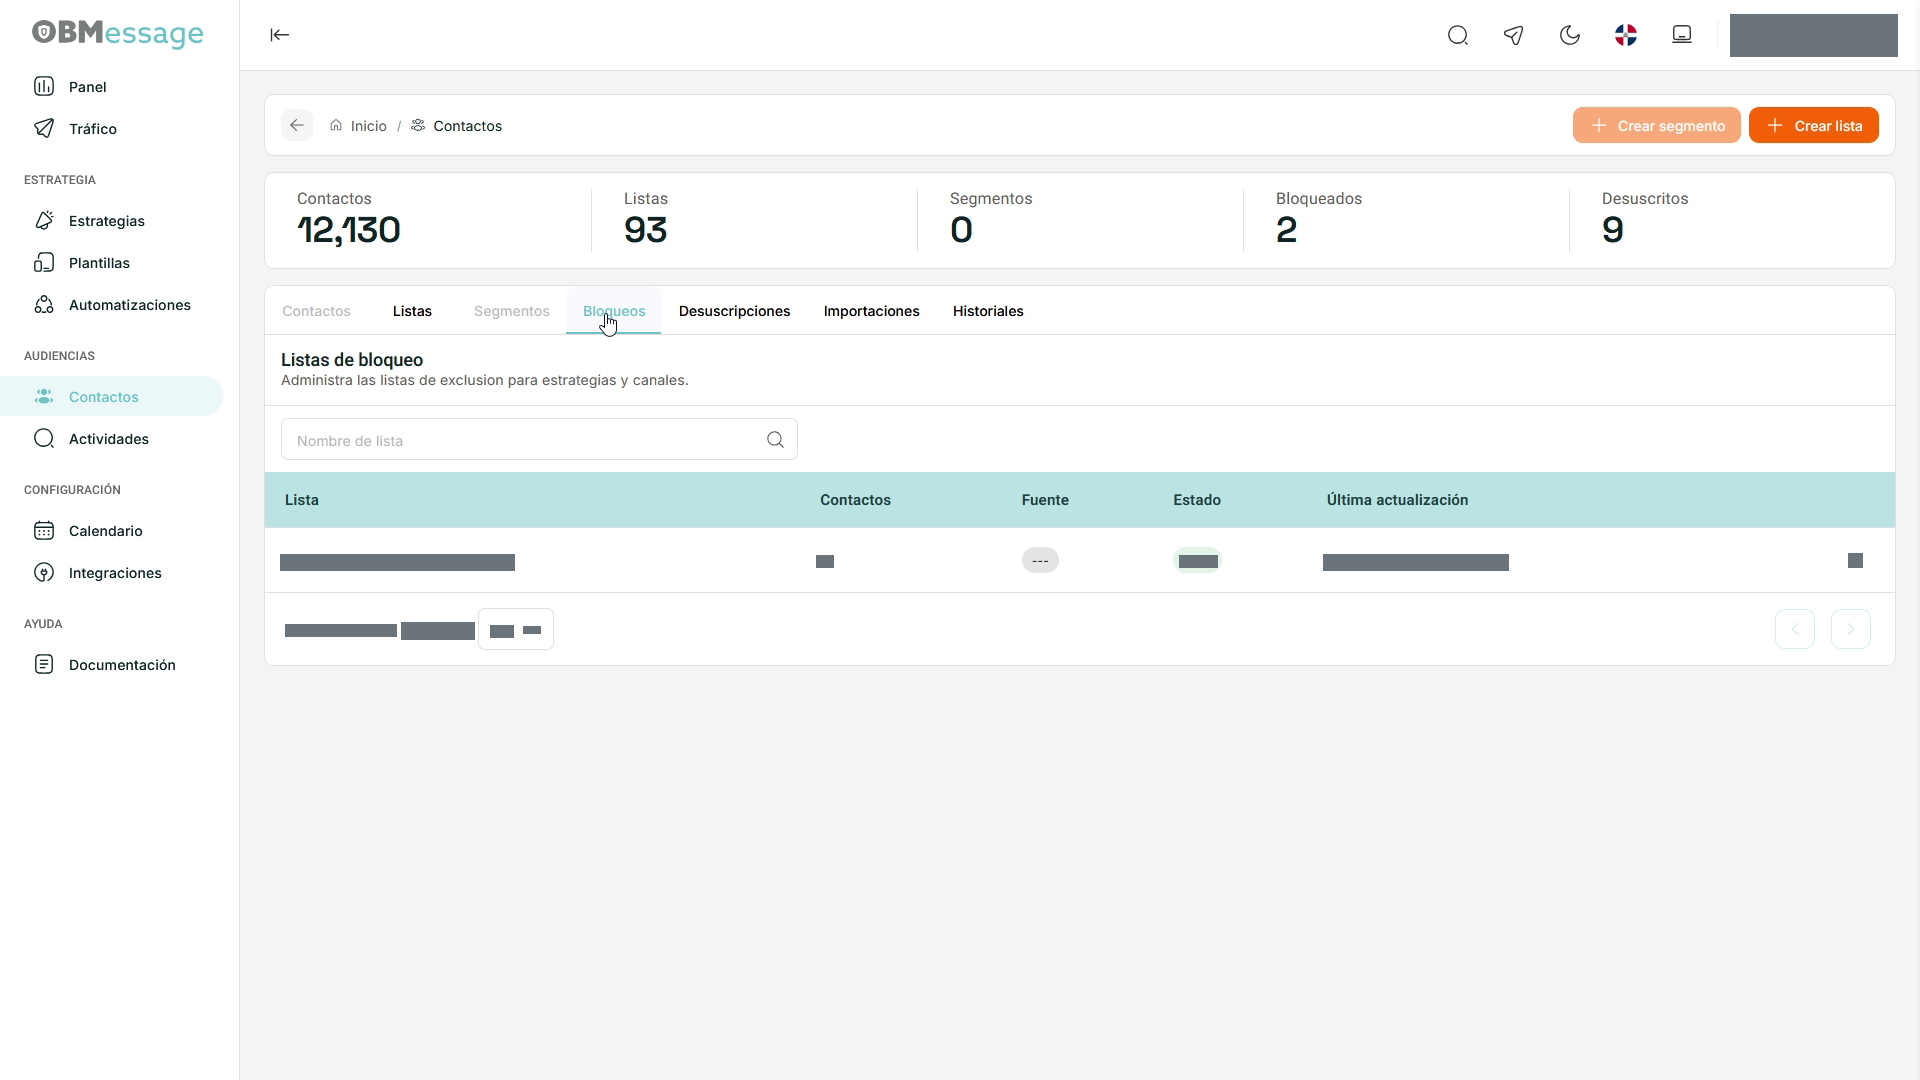1920x1080 pixels.
Task: Open the row actions menu in the table row
Action: 1855,560
